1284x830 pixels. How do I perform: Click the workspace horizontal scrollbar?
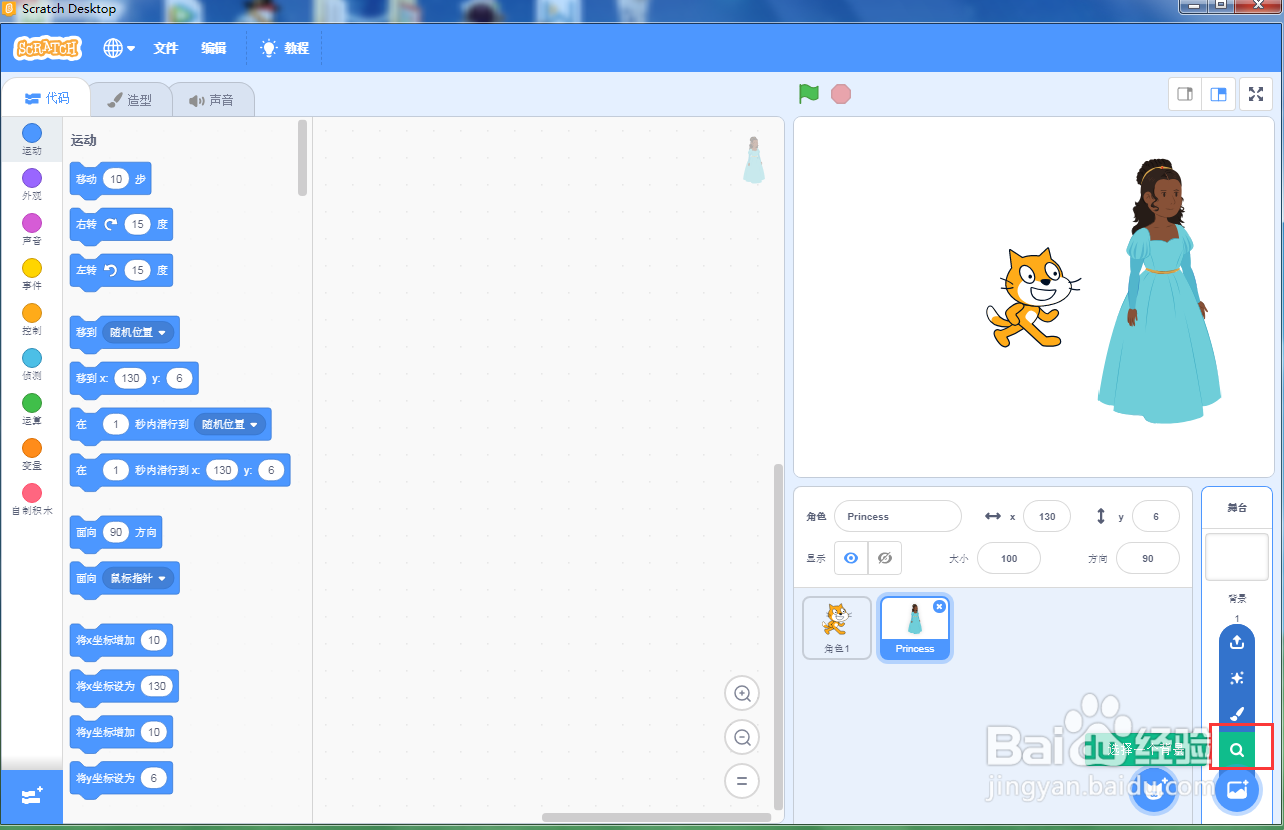point(658,817)
